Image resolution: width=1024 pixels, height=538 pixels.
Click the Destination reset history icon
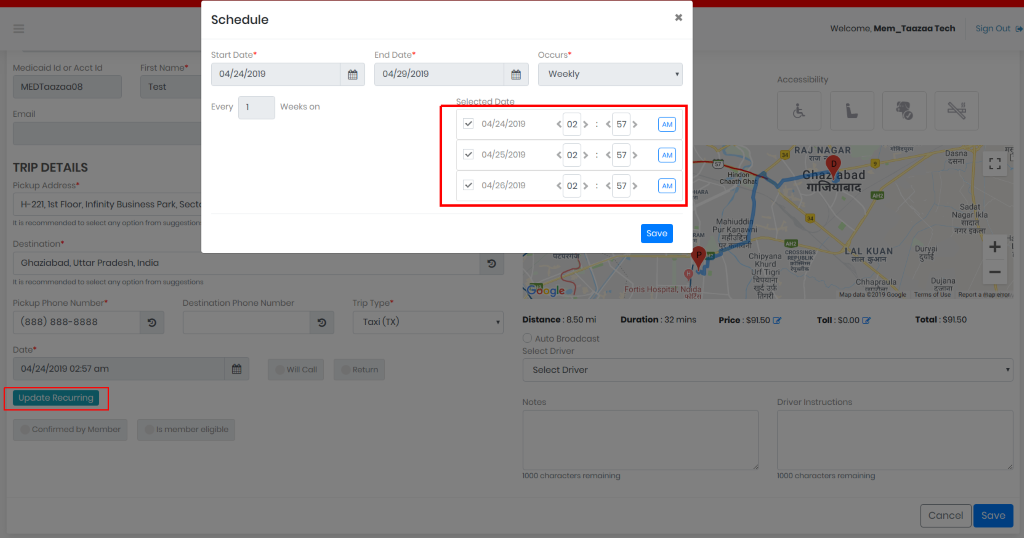[x=492, y=263]
